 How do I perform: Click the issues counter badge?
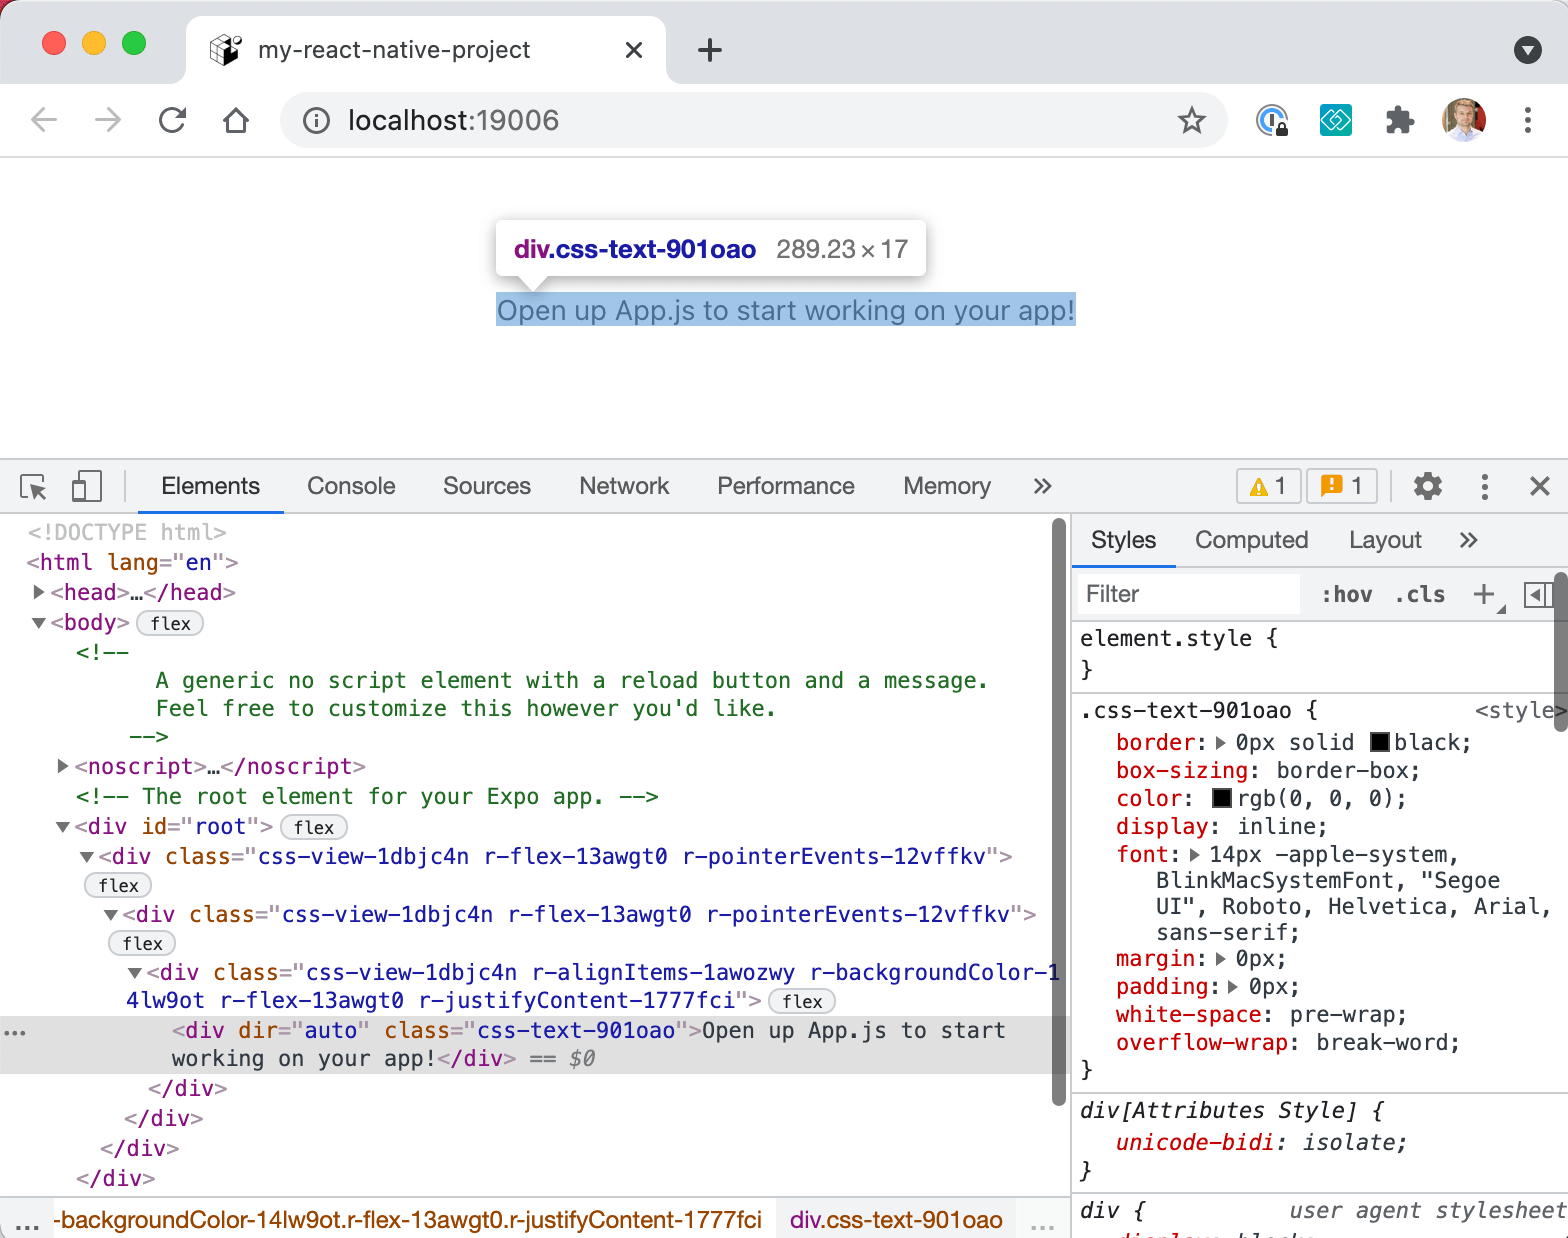(1342, 486)
